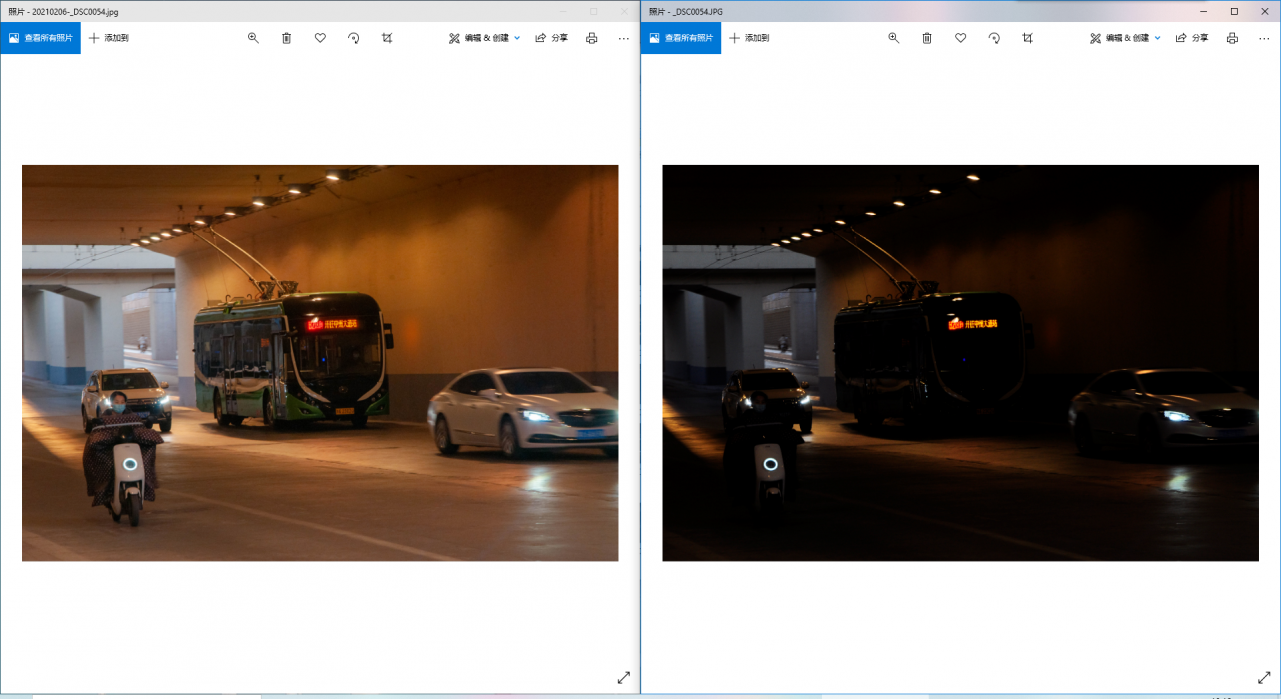The width and height of the screenshot is (1281, 699).
Task: Delete the photo in the left window
Action: click(x=287, y=38)
